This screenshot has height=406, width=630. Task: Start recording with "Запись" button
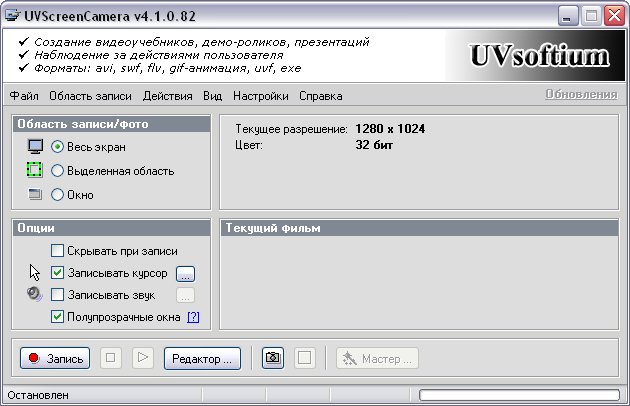click(x=56, y=358)
